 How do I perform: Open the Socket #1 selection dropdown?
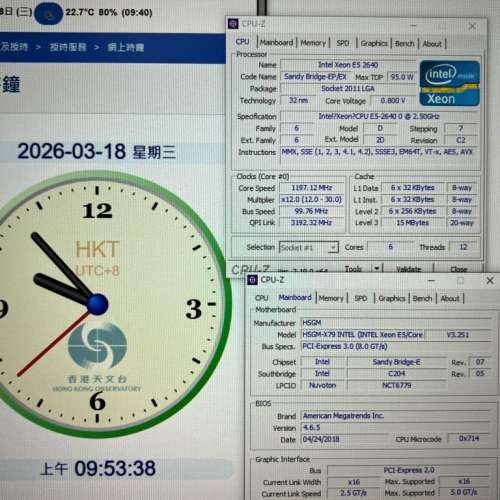point(309,247)
